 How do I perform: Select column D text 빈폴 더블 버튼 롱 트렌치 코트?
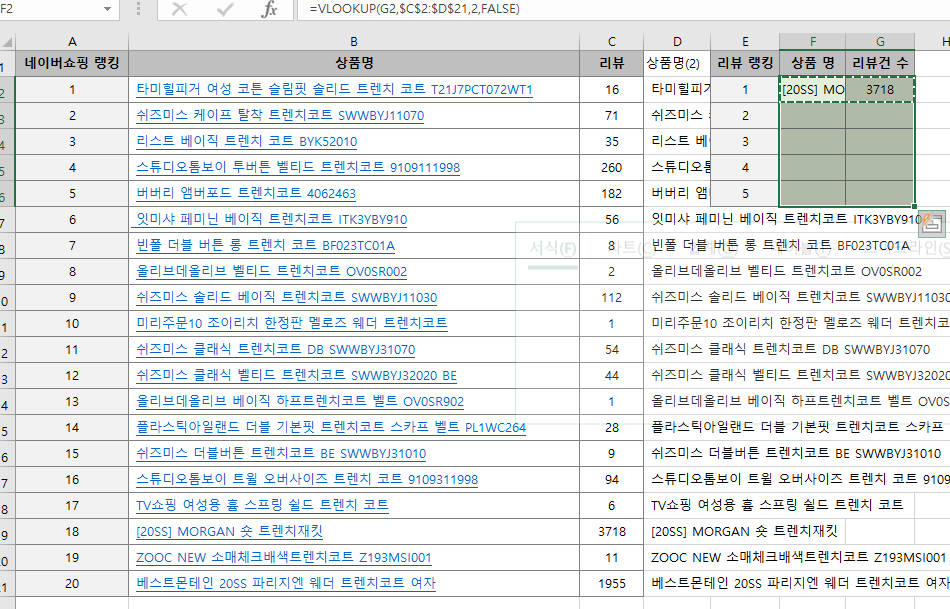tap(780, 245)
